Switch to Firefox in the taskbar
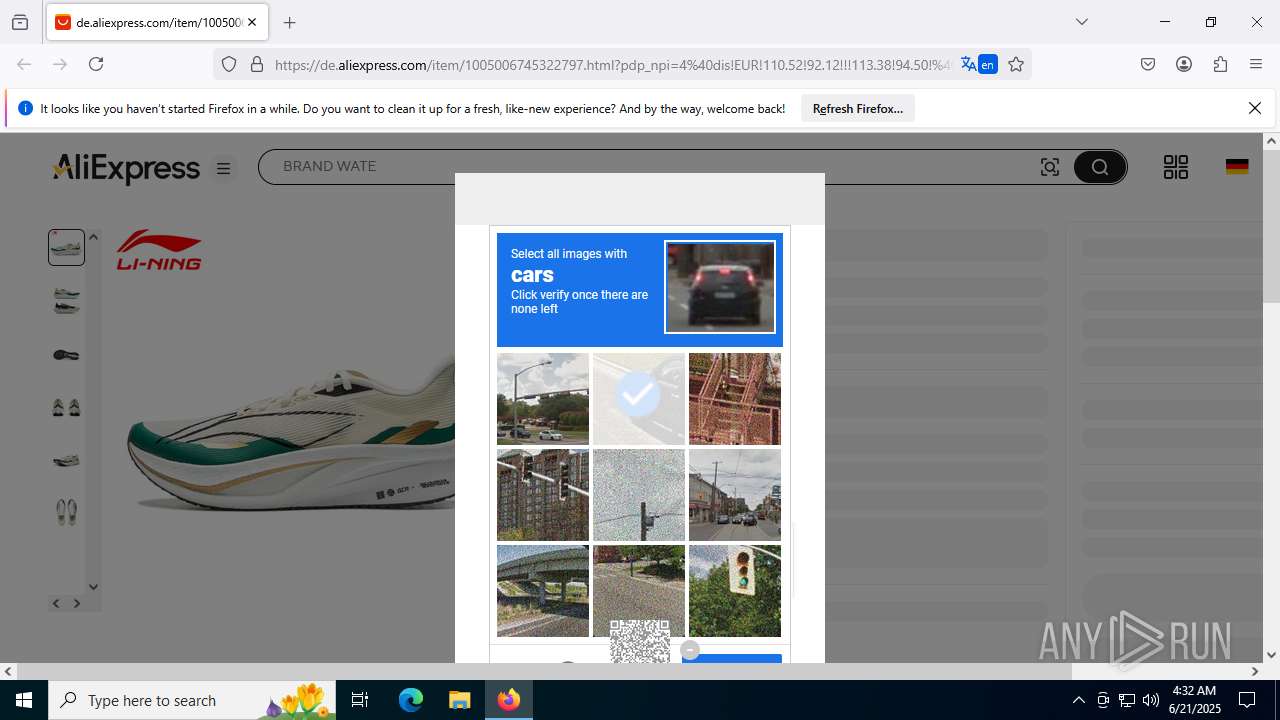This screenshot has height=720, width=1280. (509, 700)
